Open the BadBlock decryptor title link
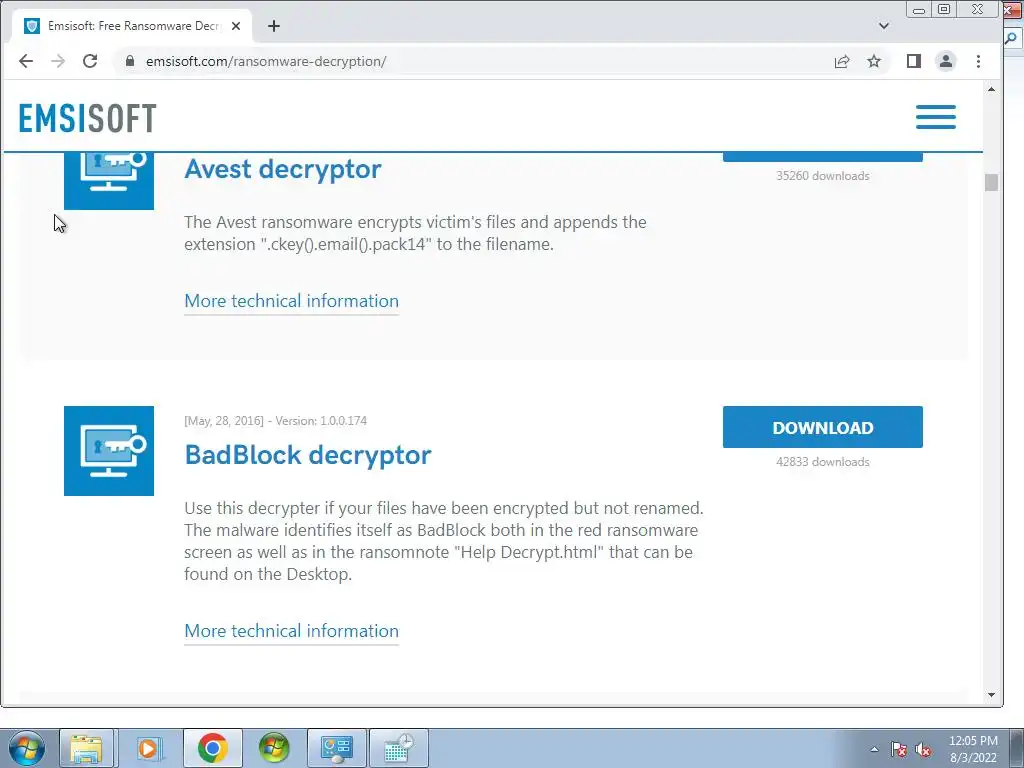 308,455
